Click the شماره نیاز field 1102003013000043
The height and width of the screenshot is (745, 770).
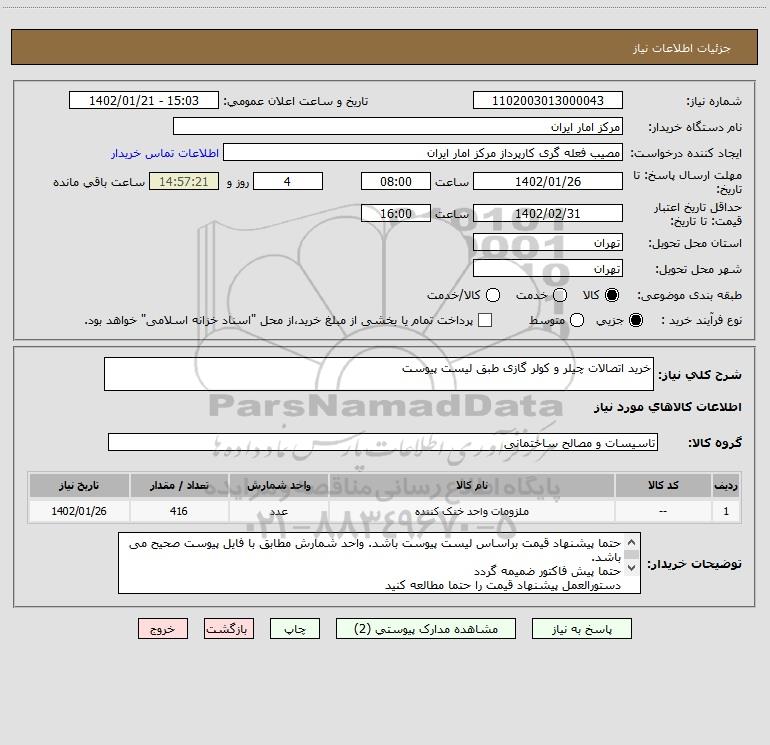click(548, 101)
